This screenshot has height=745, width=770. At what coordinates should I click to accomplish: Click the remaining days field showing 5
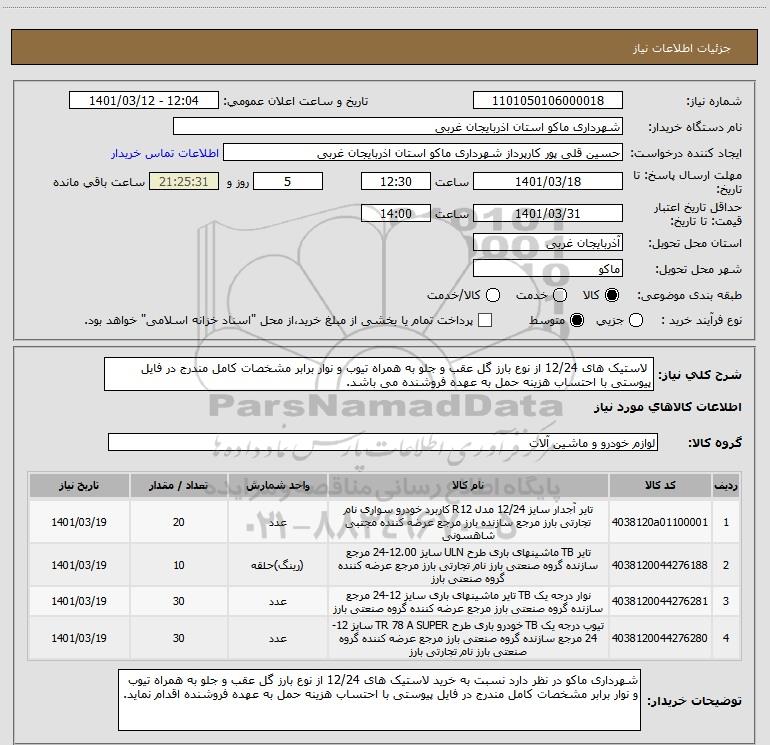click(288, 181)
